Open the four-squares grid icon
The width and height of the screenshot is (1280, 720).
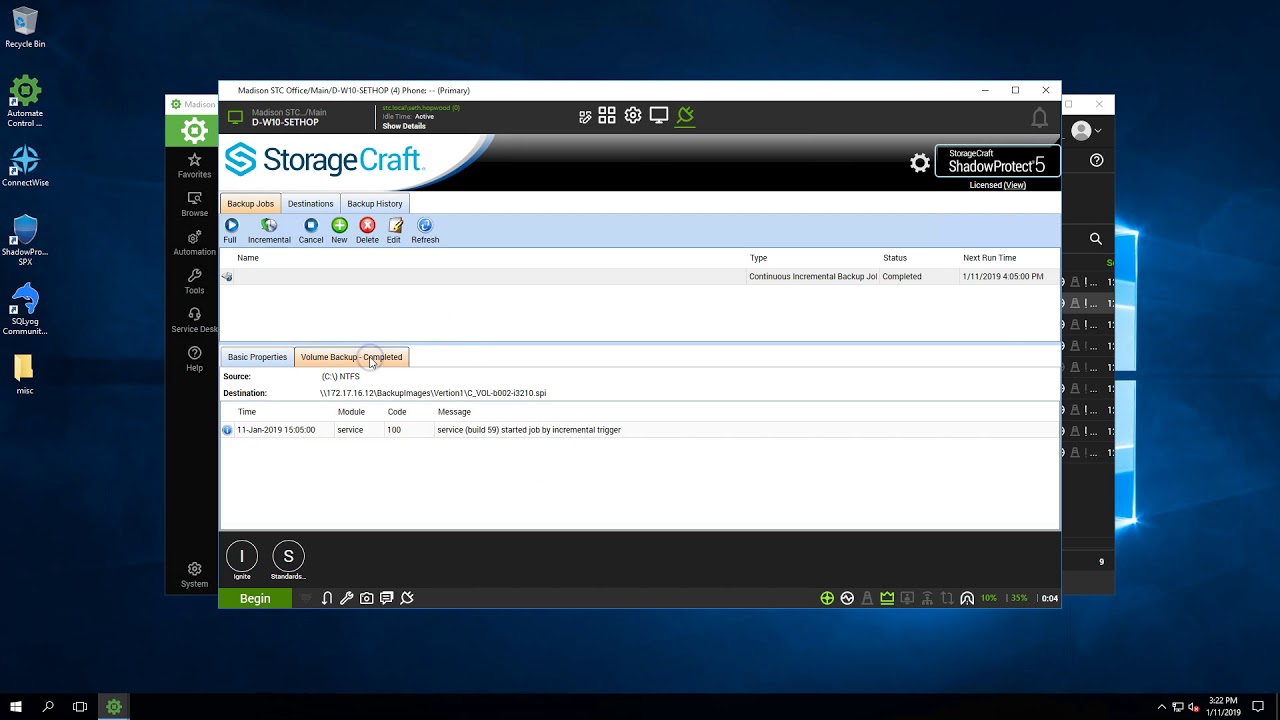click(607, 116)
